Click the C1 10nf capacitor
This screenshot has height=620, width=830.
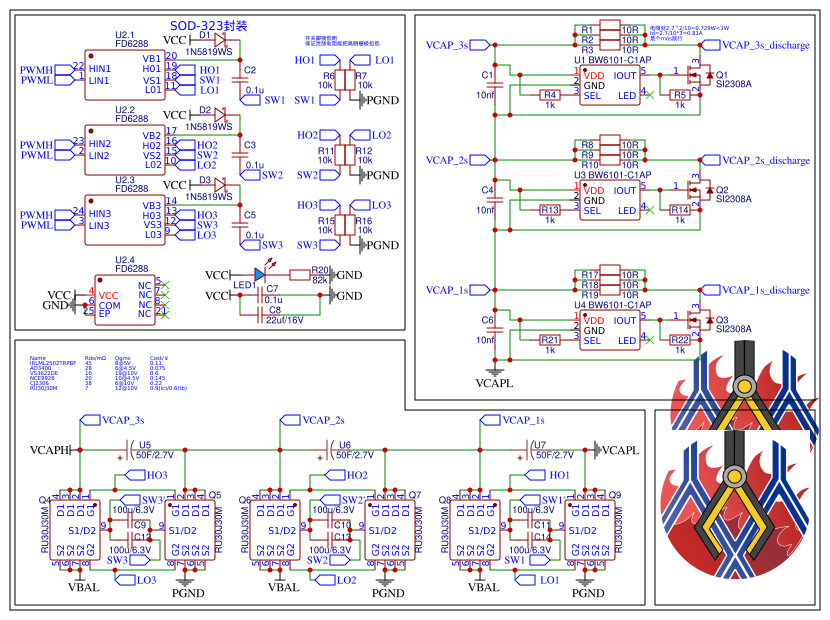(494, 81)
